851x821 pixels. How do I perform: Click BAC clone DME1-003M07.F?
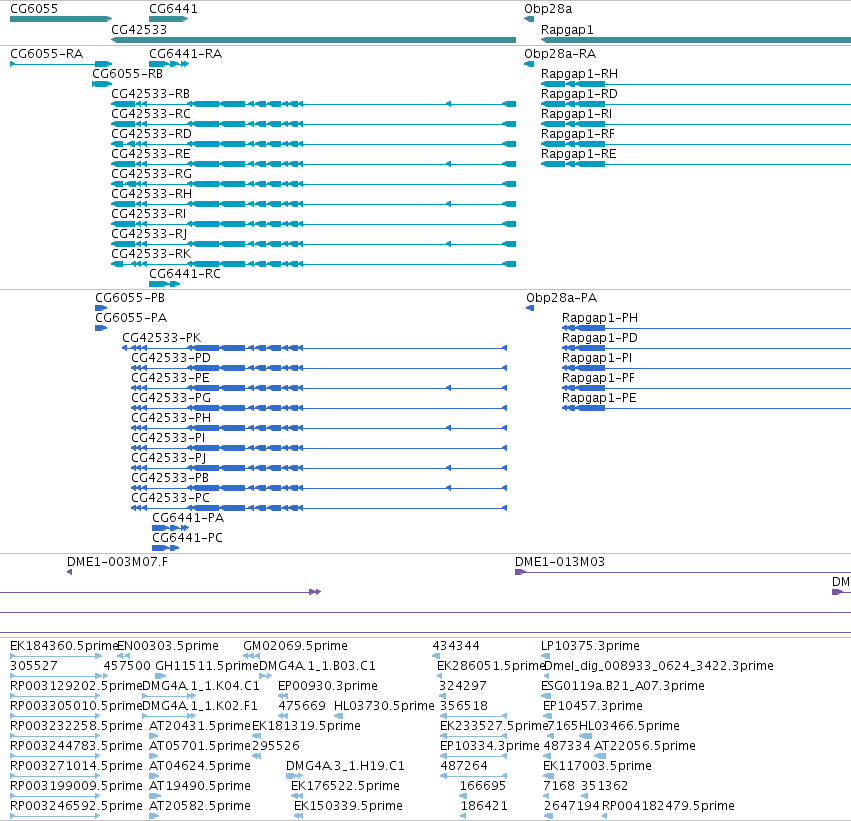117,562
